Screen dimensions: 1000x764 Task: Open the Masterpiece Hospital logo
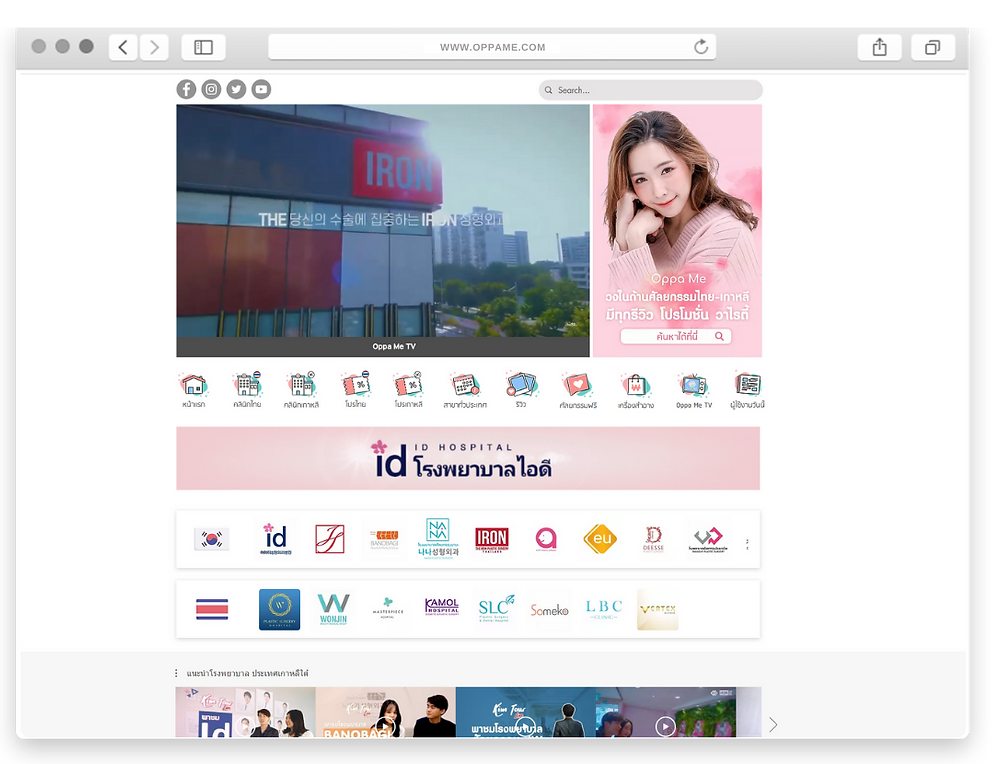pos(388,608)
